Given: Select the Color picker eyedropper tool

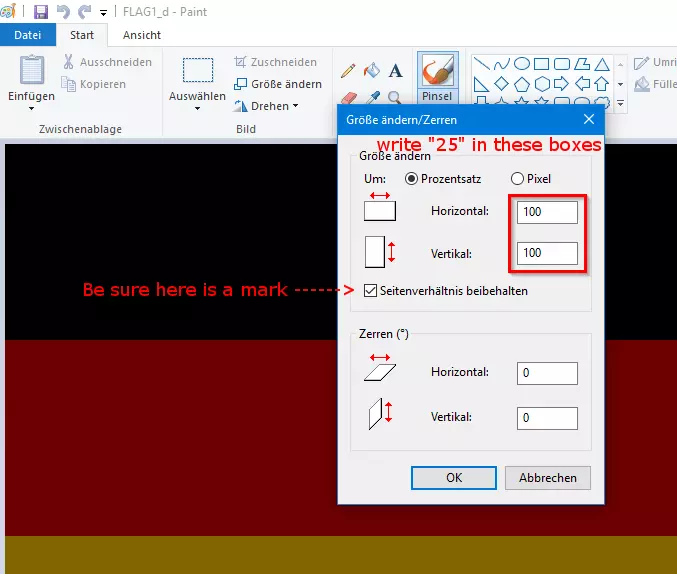Looking at the screenshot, I should coord(372,98).
